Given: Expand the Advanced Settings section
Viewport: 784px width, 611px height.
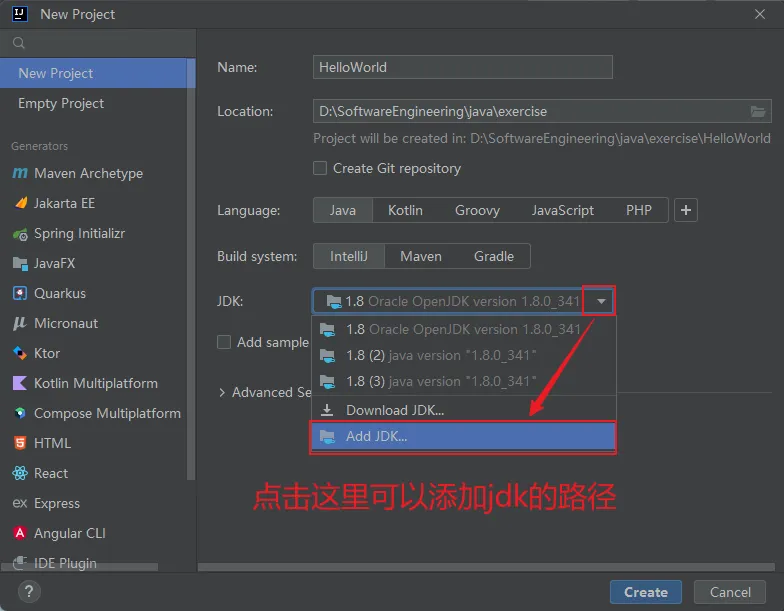Looking at the screenshot, I should pyautogui.click(x=222, y=392).
